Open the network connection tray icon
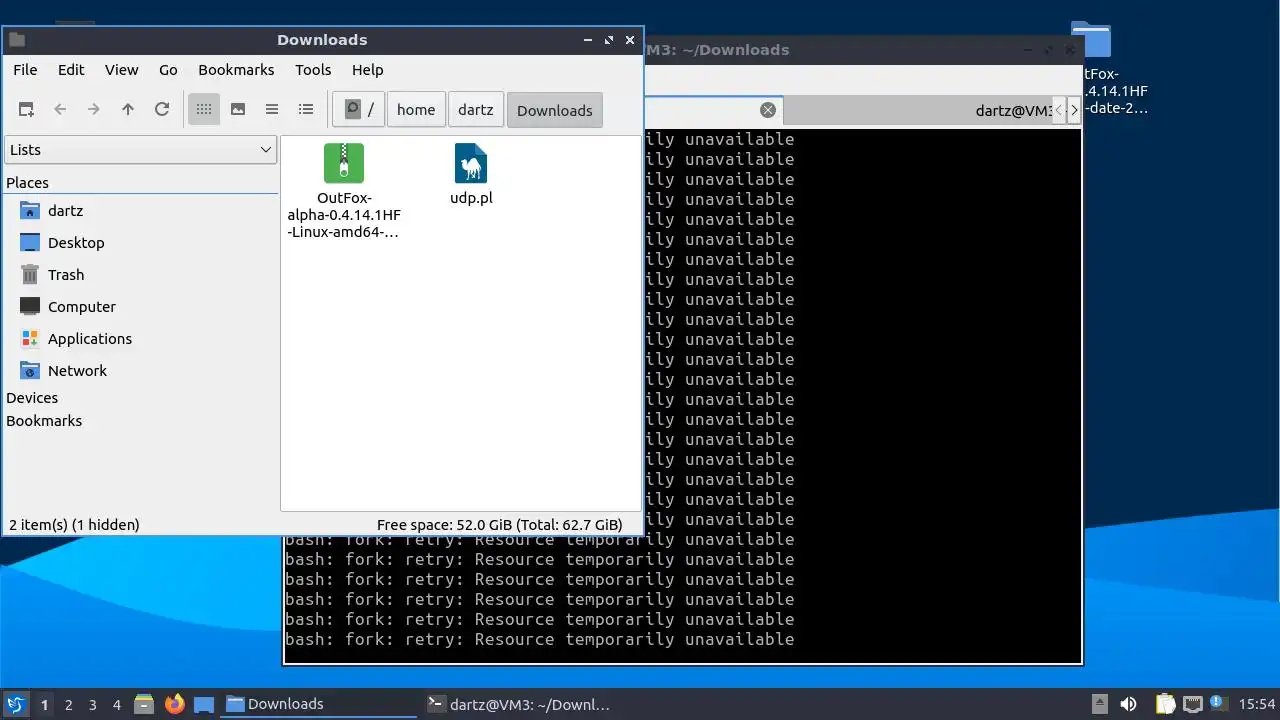Screen dimensions: 1280x720 point(1192,704)
